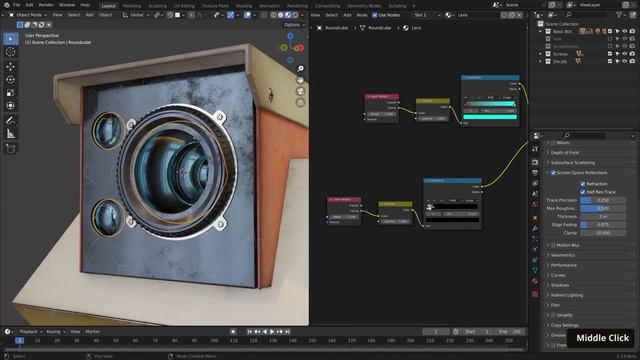Open the Material properties tab
The width and height of the screenshot is (640, 360).
click(535, 281)
